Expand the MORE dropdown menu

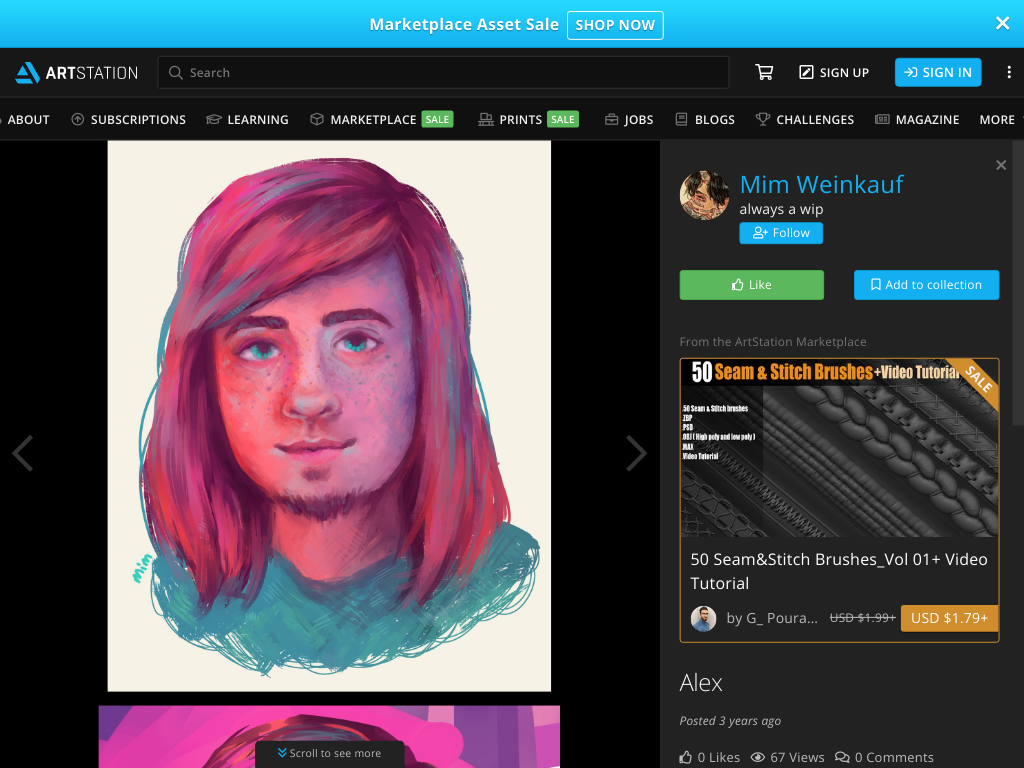(999, 120)
